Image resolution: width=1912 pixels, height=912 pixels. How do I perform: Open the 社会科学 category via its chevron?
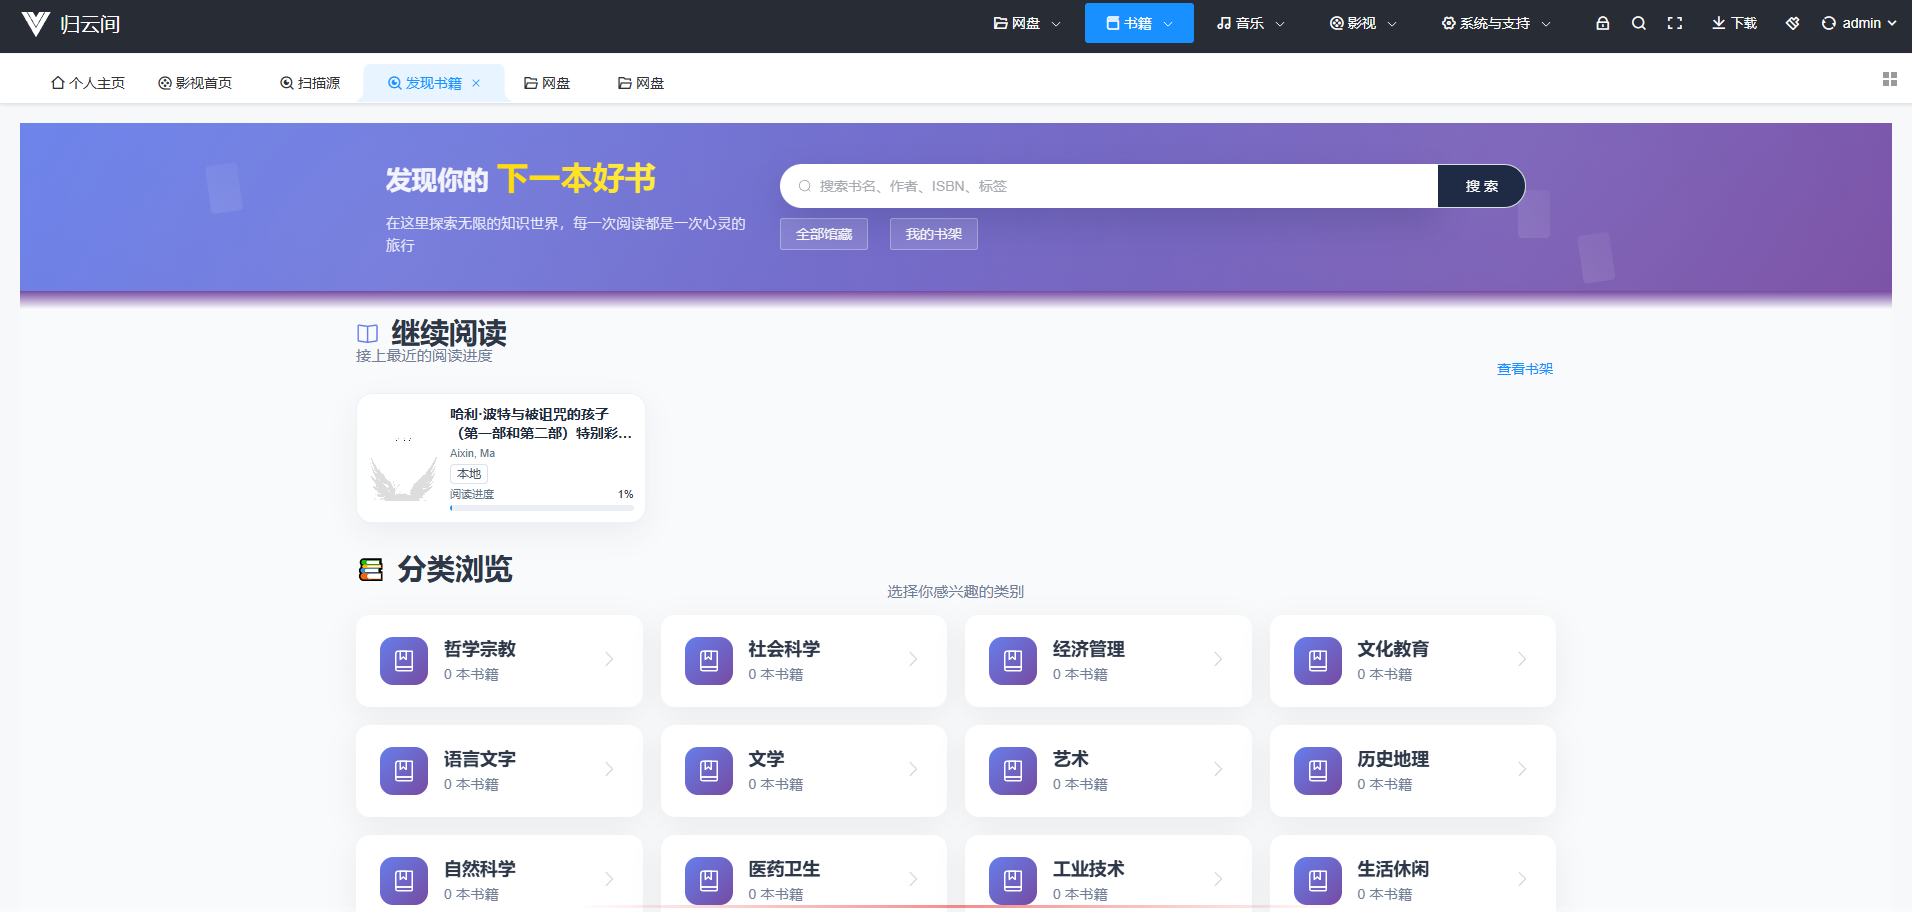(x=913, y=659)
